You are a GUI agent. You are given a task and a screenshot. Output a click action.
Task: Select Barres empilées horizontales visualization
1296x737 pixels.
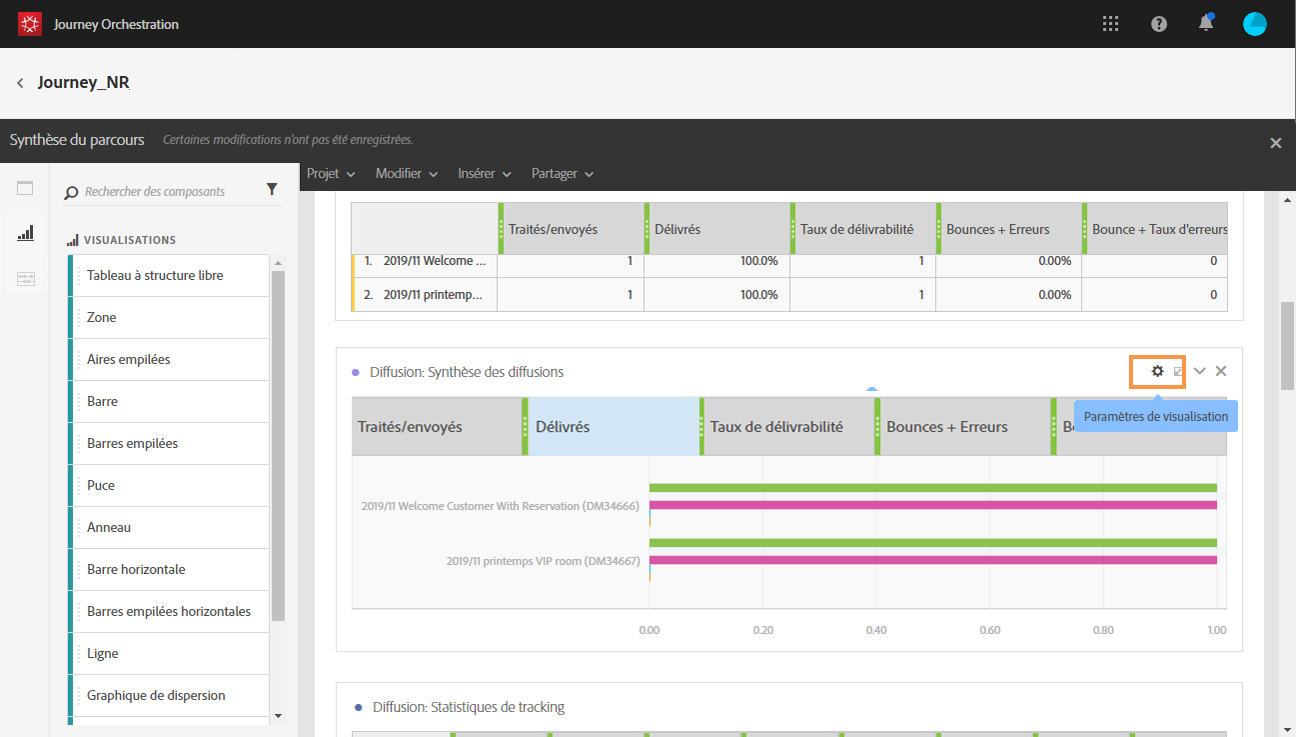point(169,611)
